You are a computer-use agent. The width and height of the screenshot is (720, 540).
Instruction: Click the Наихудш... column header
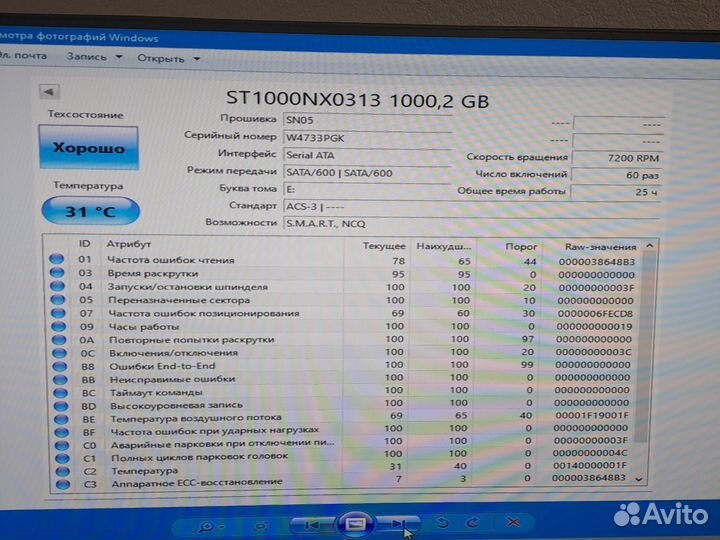pos(444,246)
